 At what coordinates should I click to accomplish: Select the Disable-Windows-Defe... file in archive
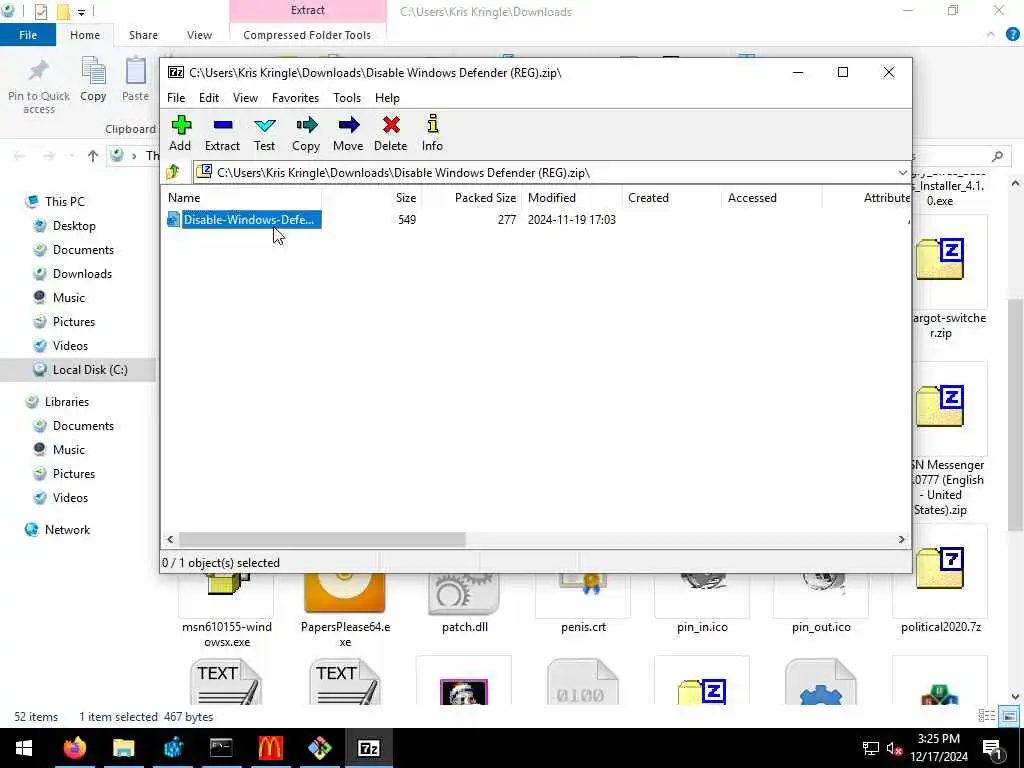[x=244, y=219]
